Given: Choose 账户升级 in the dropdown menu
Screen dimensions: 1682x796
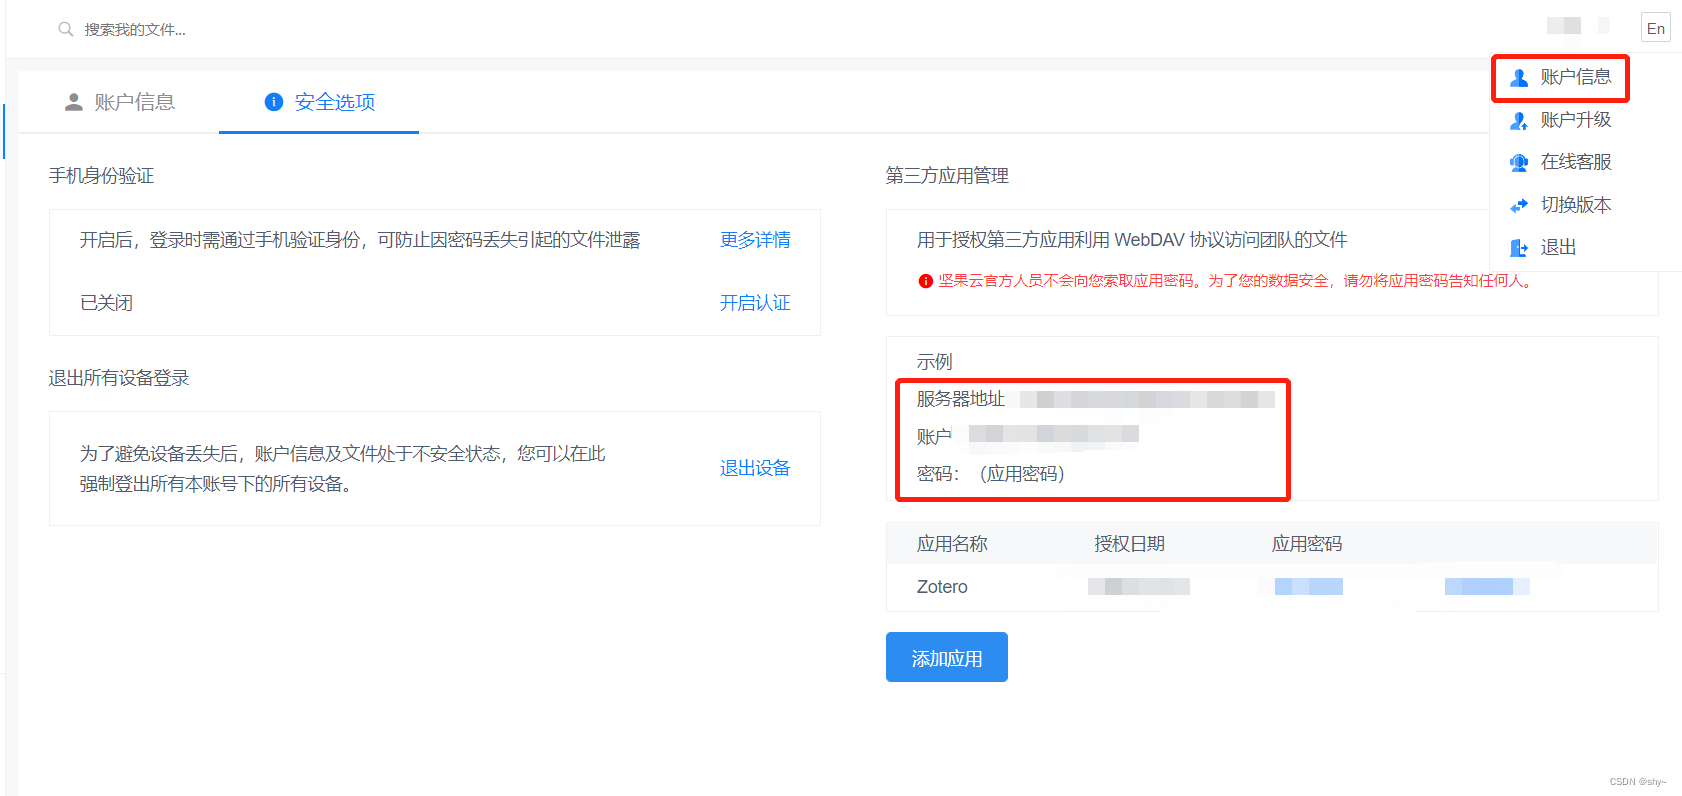Looking at the screenshot, I should 1561,120.
